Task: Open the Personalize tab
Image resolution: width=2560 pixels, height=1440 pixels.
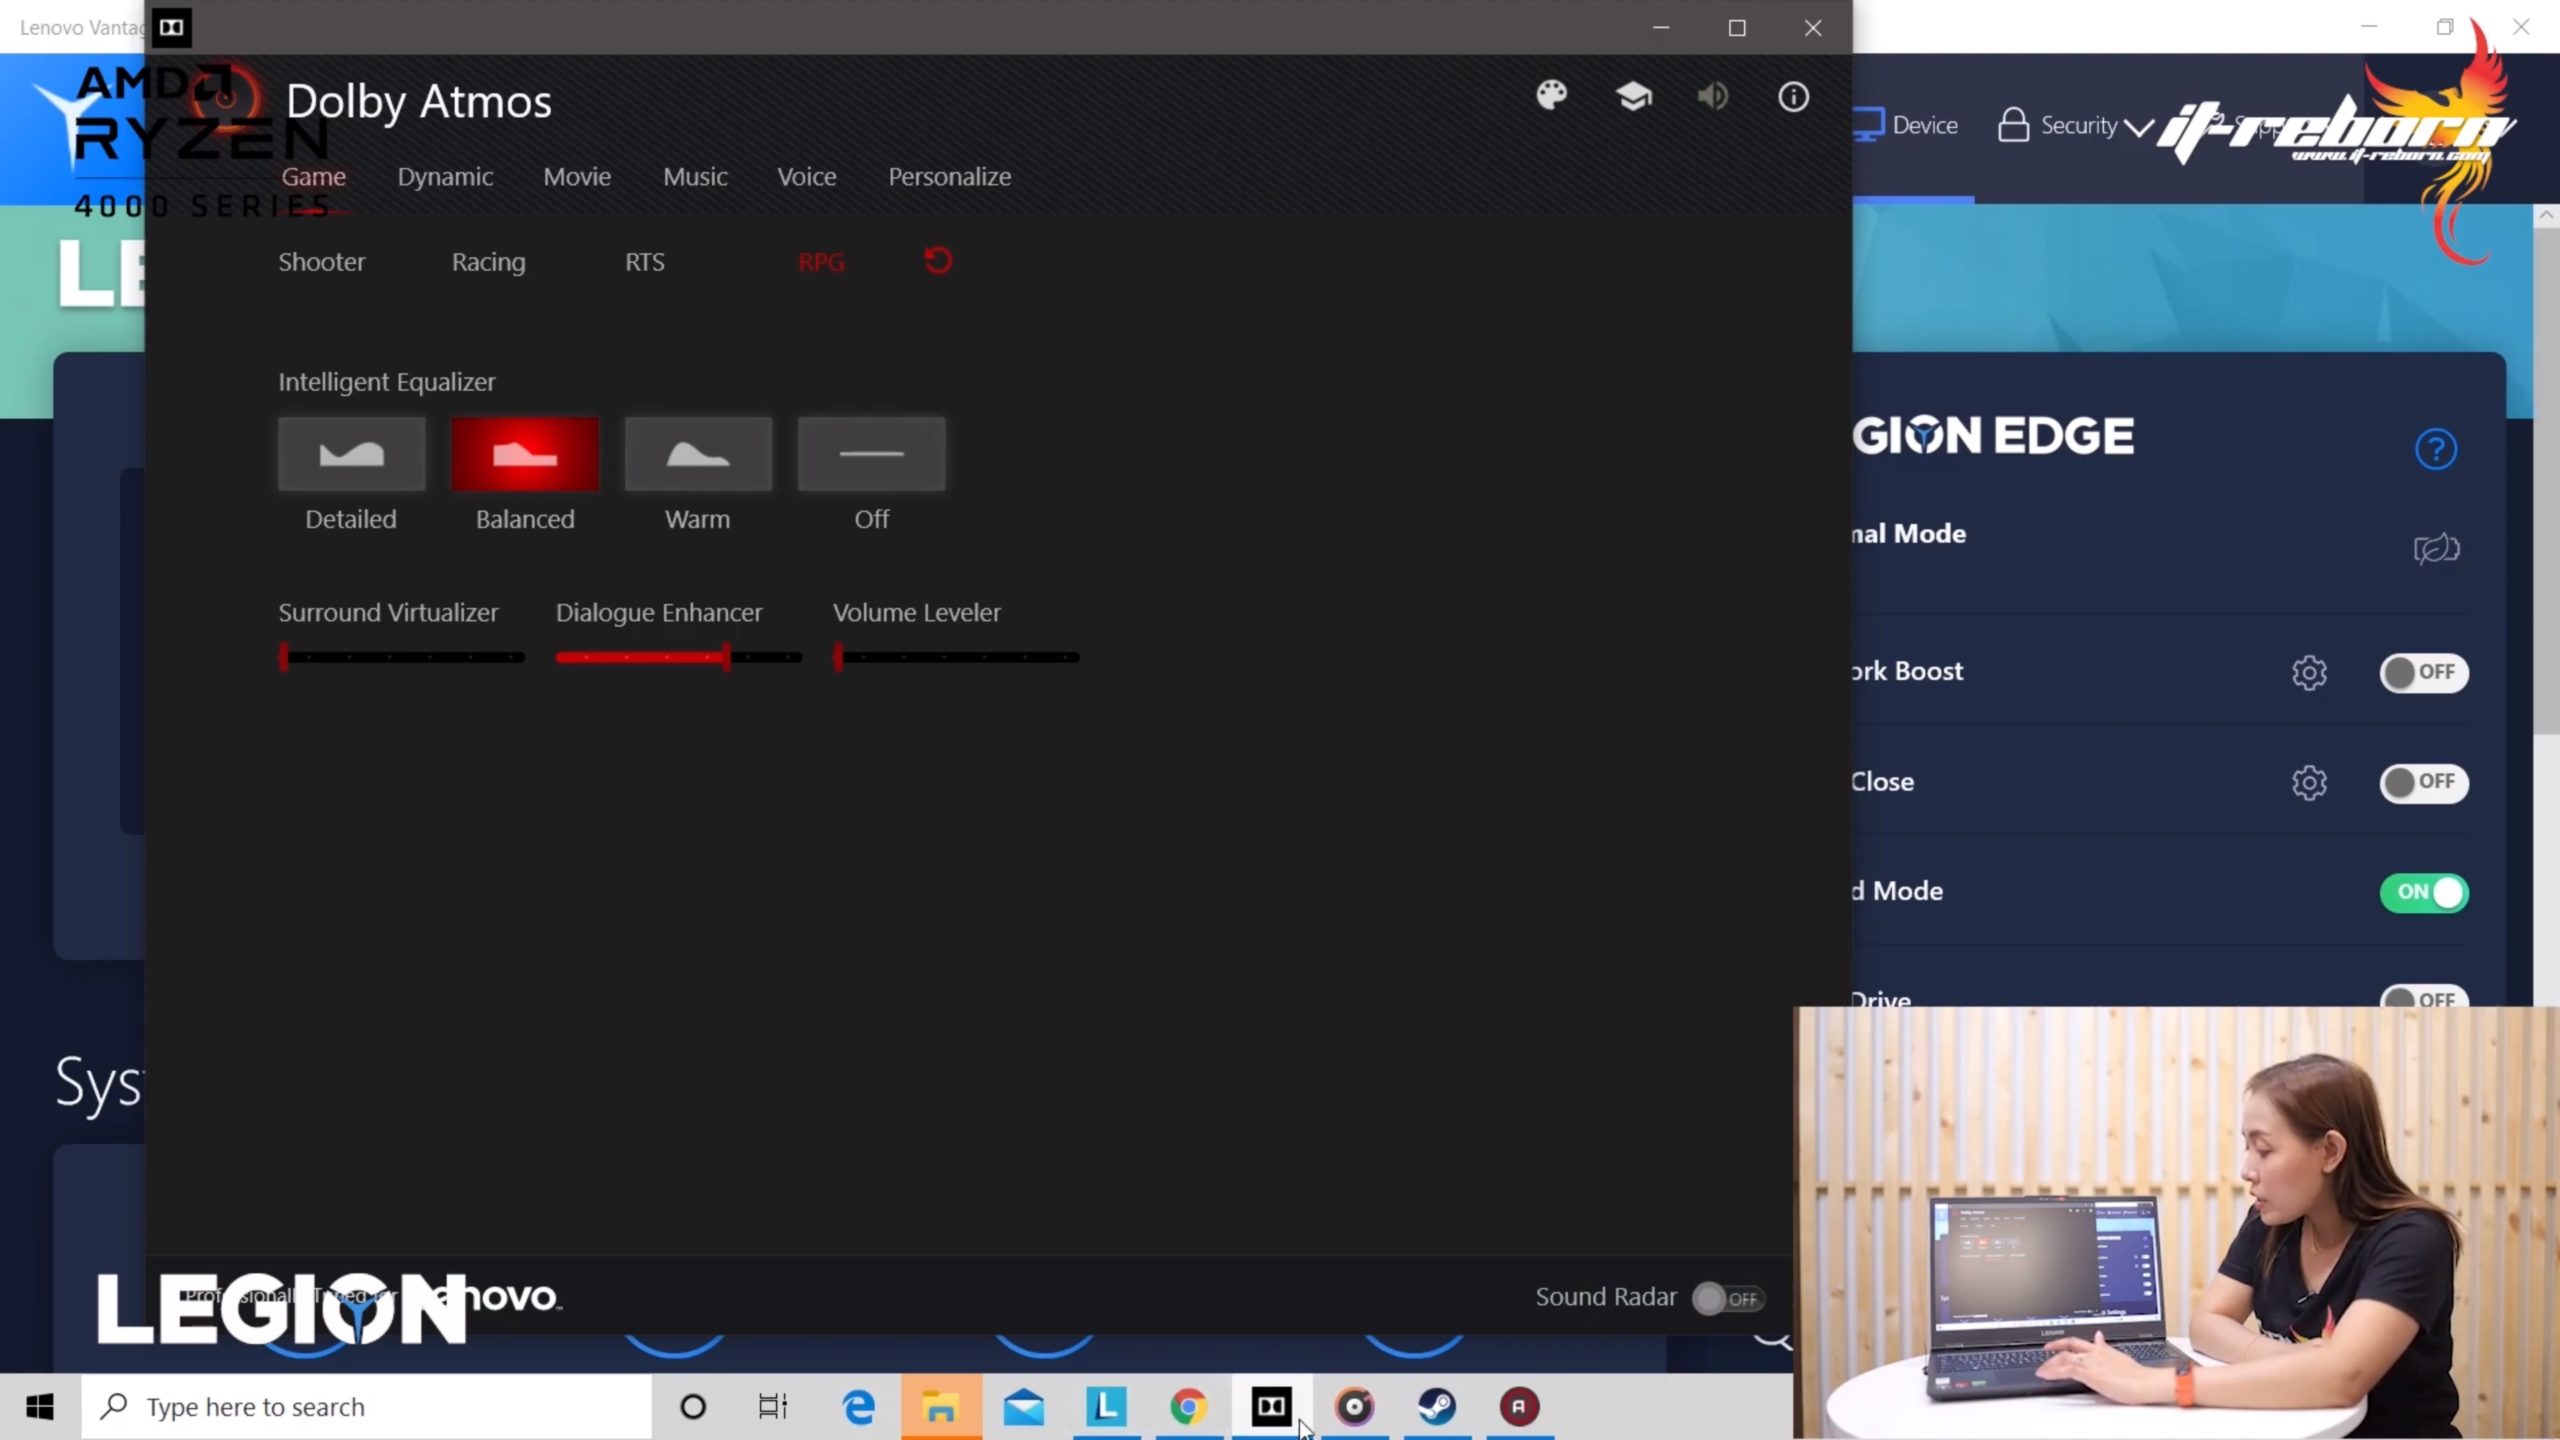Action: 949,177
